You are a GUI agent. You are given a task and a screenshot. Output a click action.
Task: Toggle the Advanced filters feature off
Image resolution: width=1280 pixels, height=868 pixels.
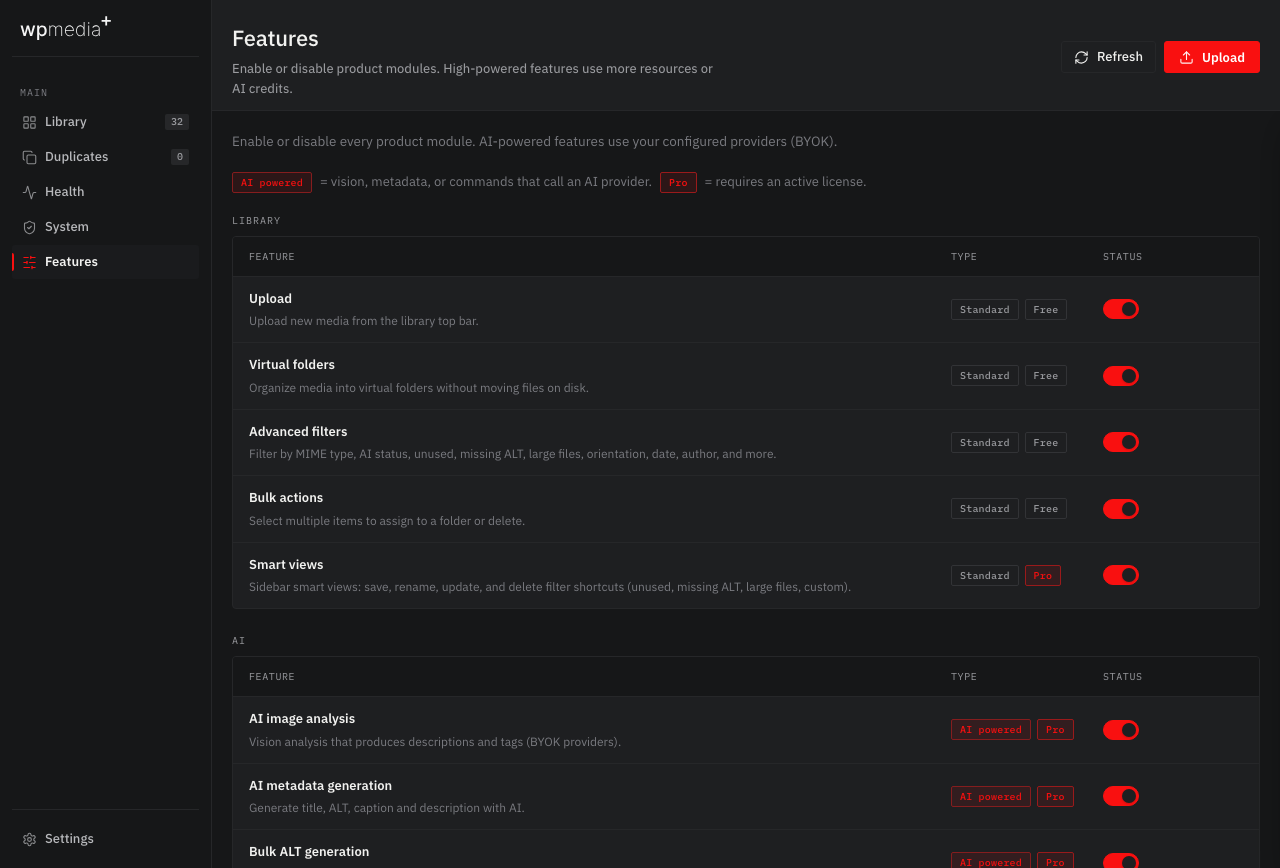1121,442
